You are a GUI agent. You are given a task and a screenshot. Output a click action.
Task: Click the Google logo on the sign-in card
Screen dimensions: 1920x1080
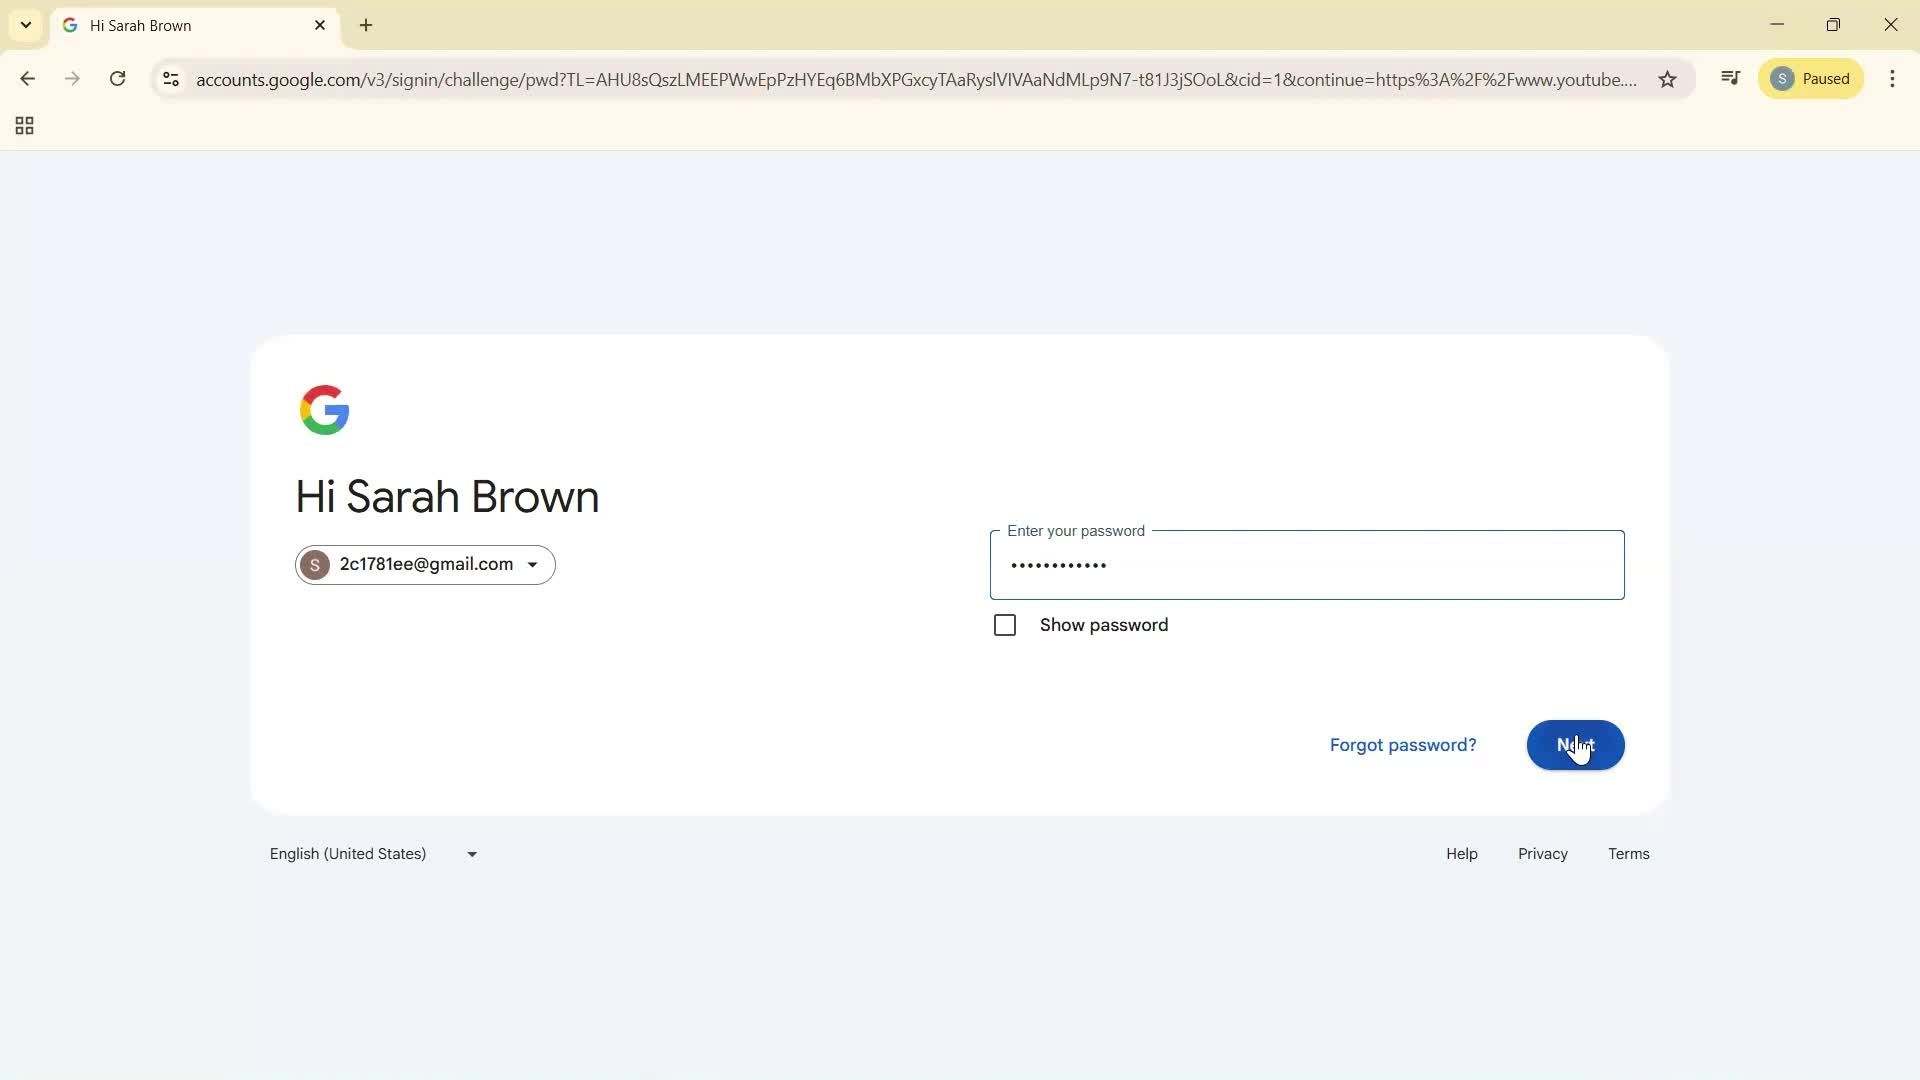coord(324,409)
